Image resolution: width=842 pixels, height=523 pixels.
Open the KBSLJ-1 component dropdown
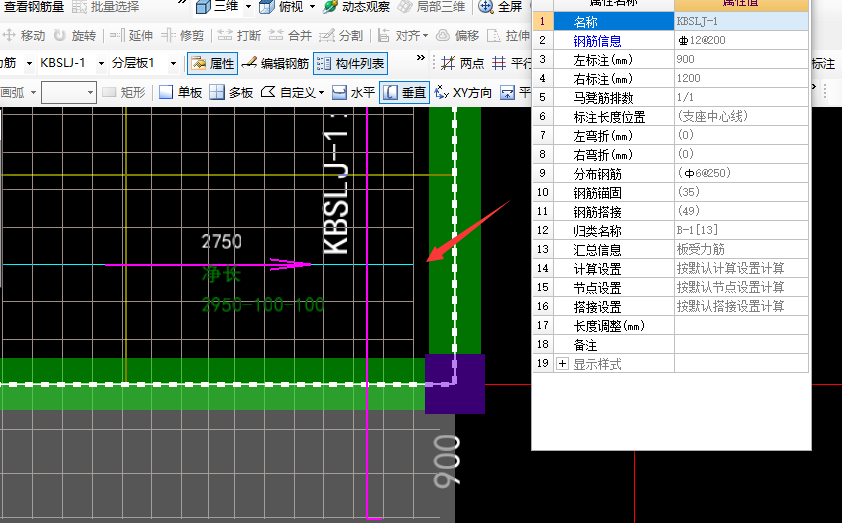[101, 63]
